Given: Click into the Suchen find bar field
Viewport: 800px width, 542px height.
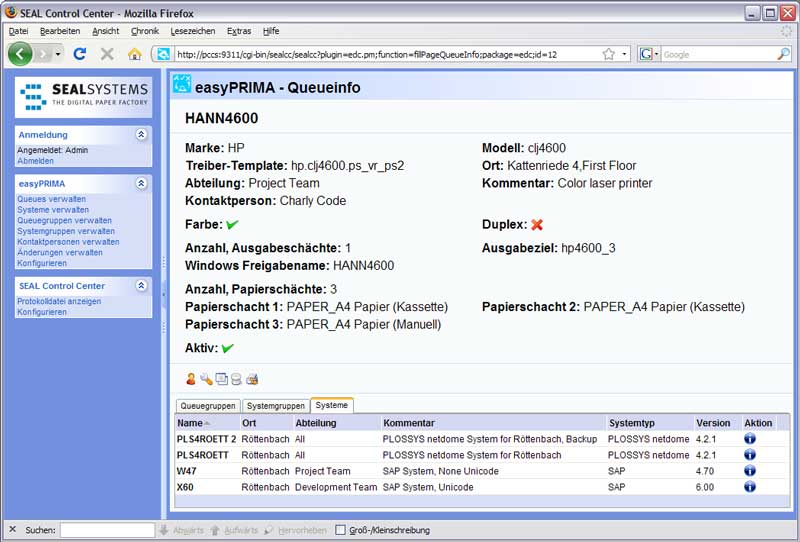Looking at the screenshot, I should (x=107, y=530).
